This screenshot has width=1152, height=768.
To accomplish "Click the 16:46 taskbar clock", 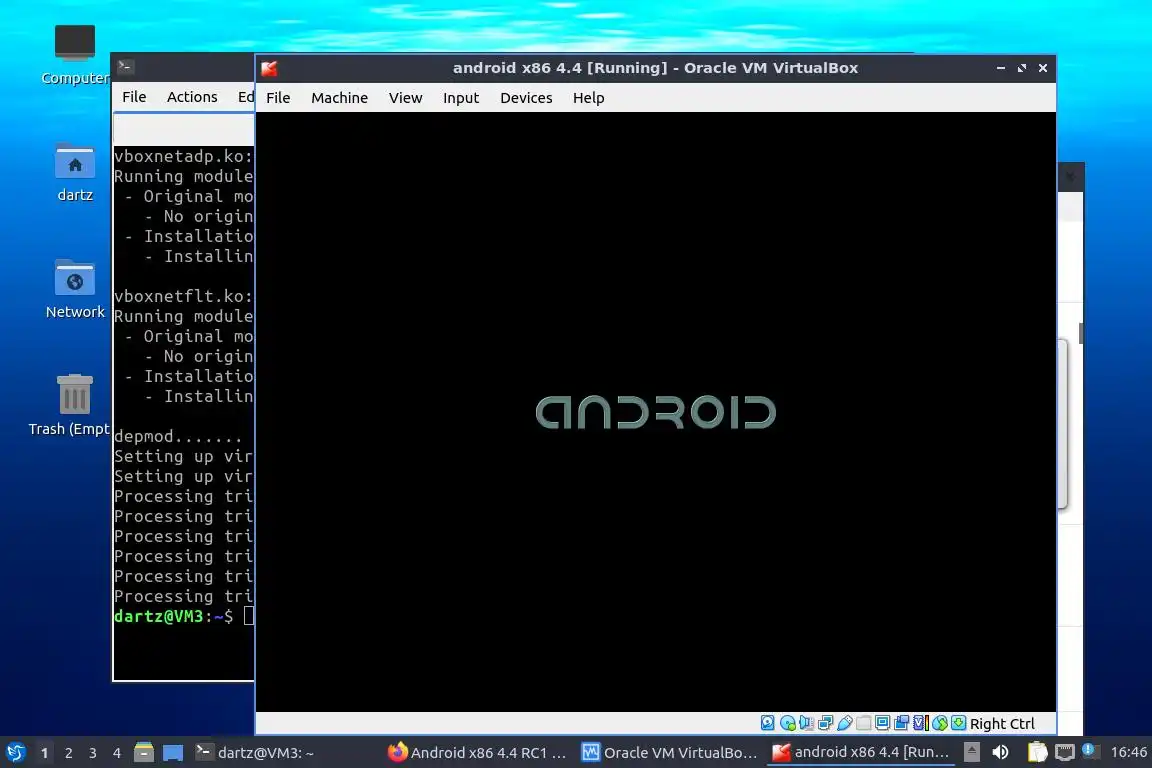I will click(1128, 753).
